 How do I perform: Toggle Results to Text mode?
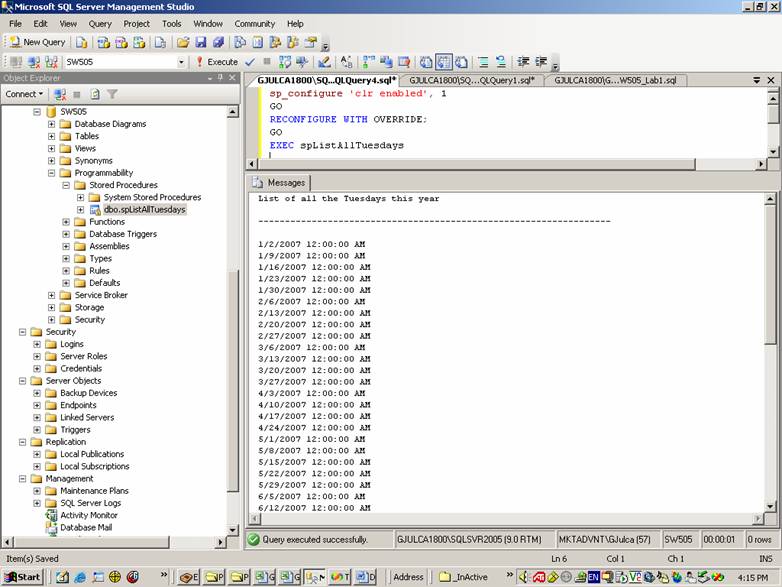pyautogui.click(x=427, y=62)
